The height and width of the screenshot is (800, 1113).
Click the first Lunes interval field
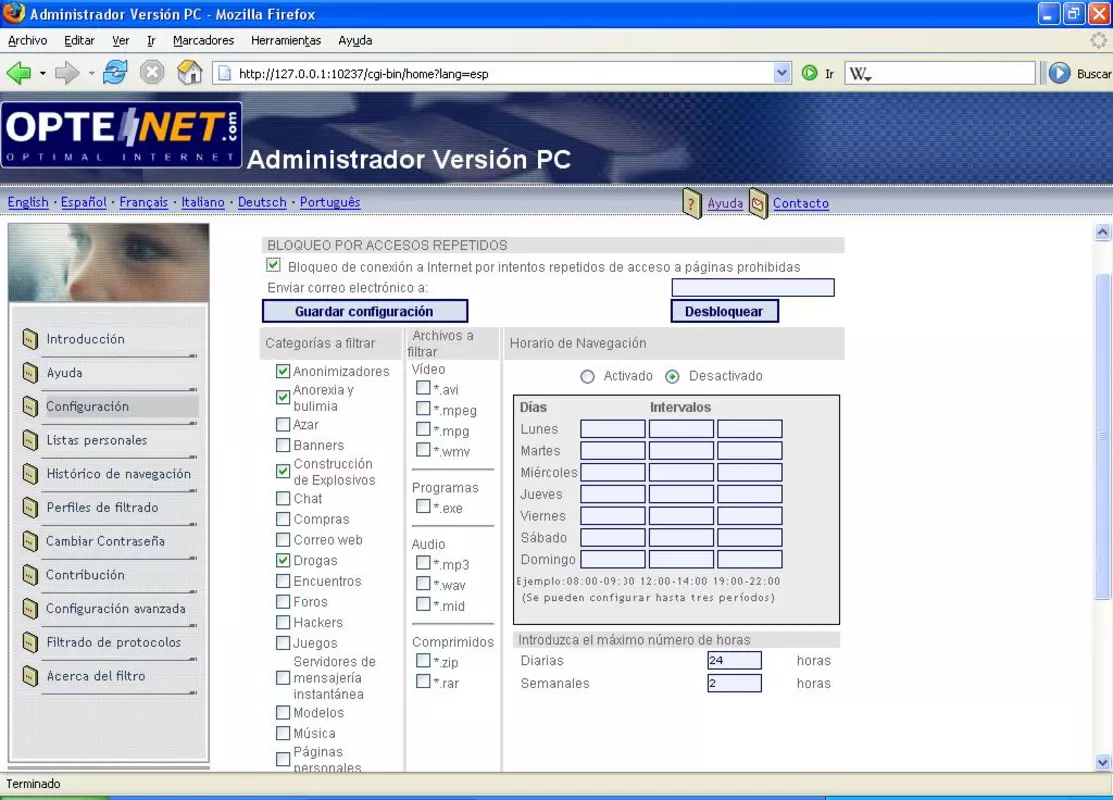(613, 429)
